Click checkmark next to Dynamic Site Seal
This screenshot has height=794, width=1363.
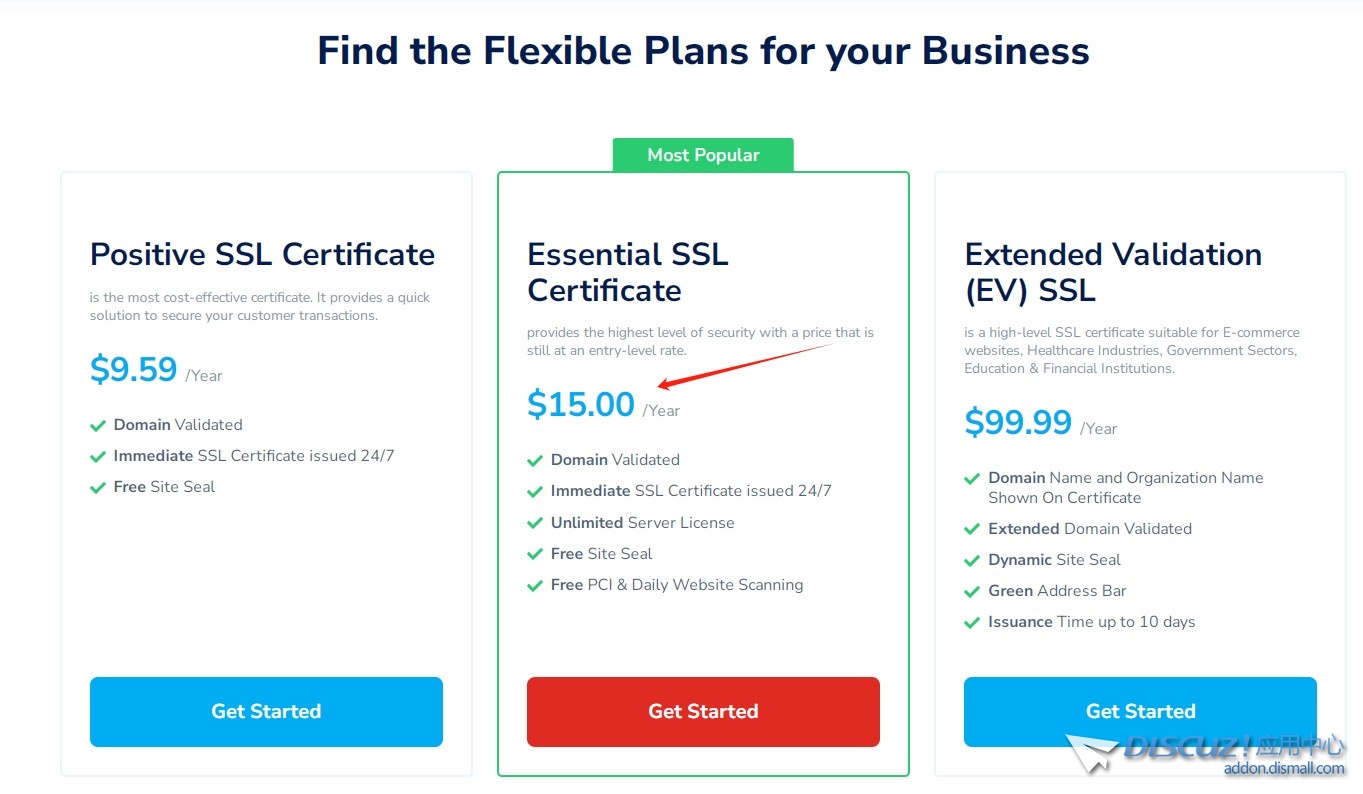point(972,560)
